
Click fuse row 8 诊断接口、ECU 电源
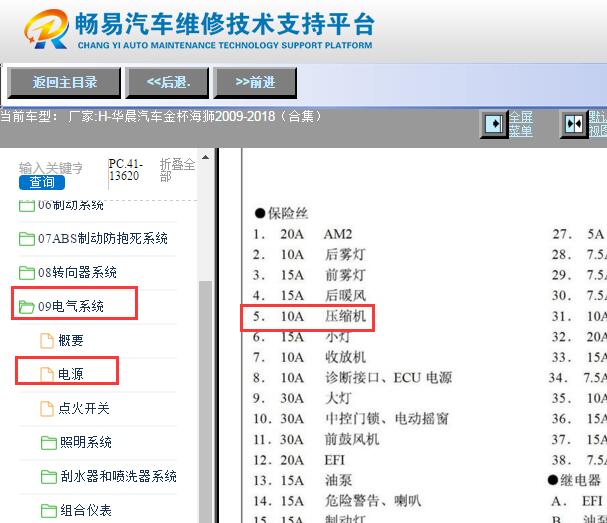pos(352,377)
